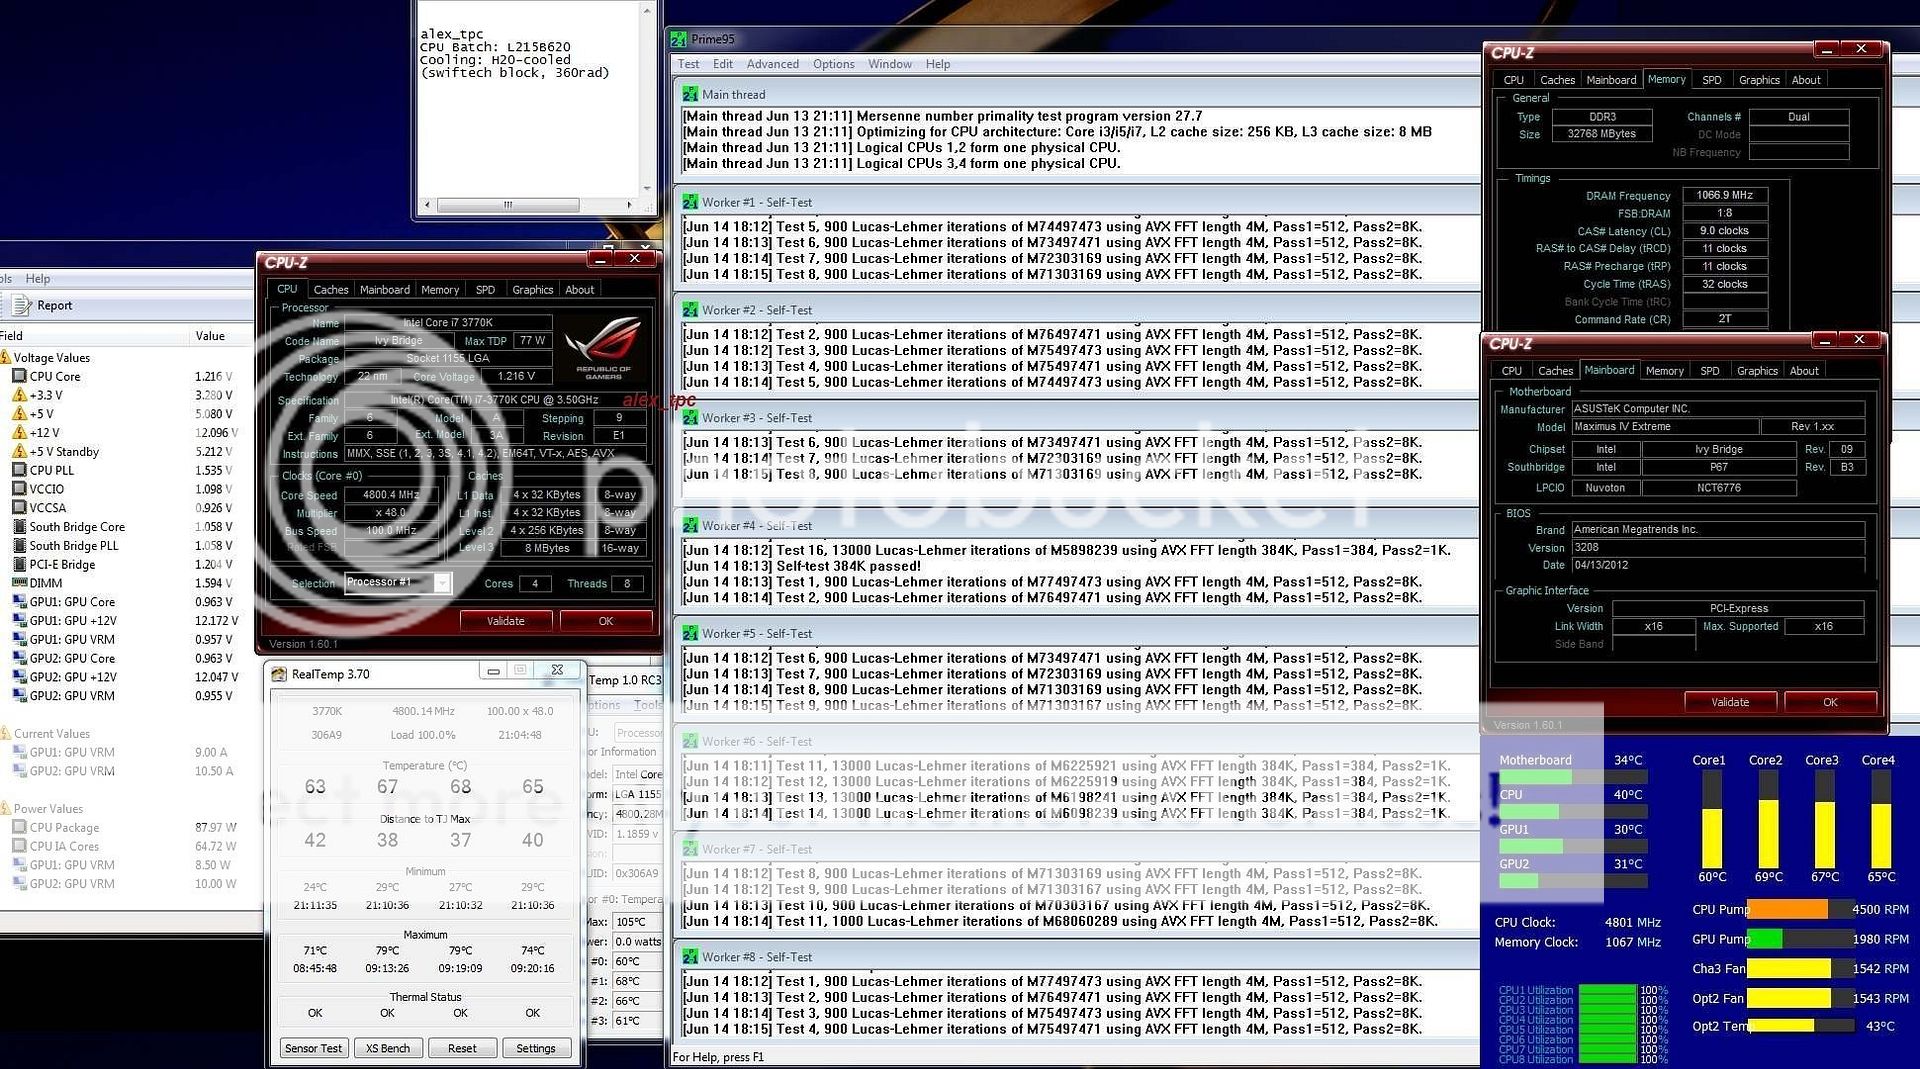Click the CPU Package power icon
Screen dimensions: 1920x1069
point(19,827)
